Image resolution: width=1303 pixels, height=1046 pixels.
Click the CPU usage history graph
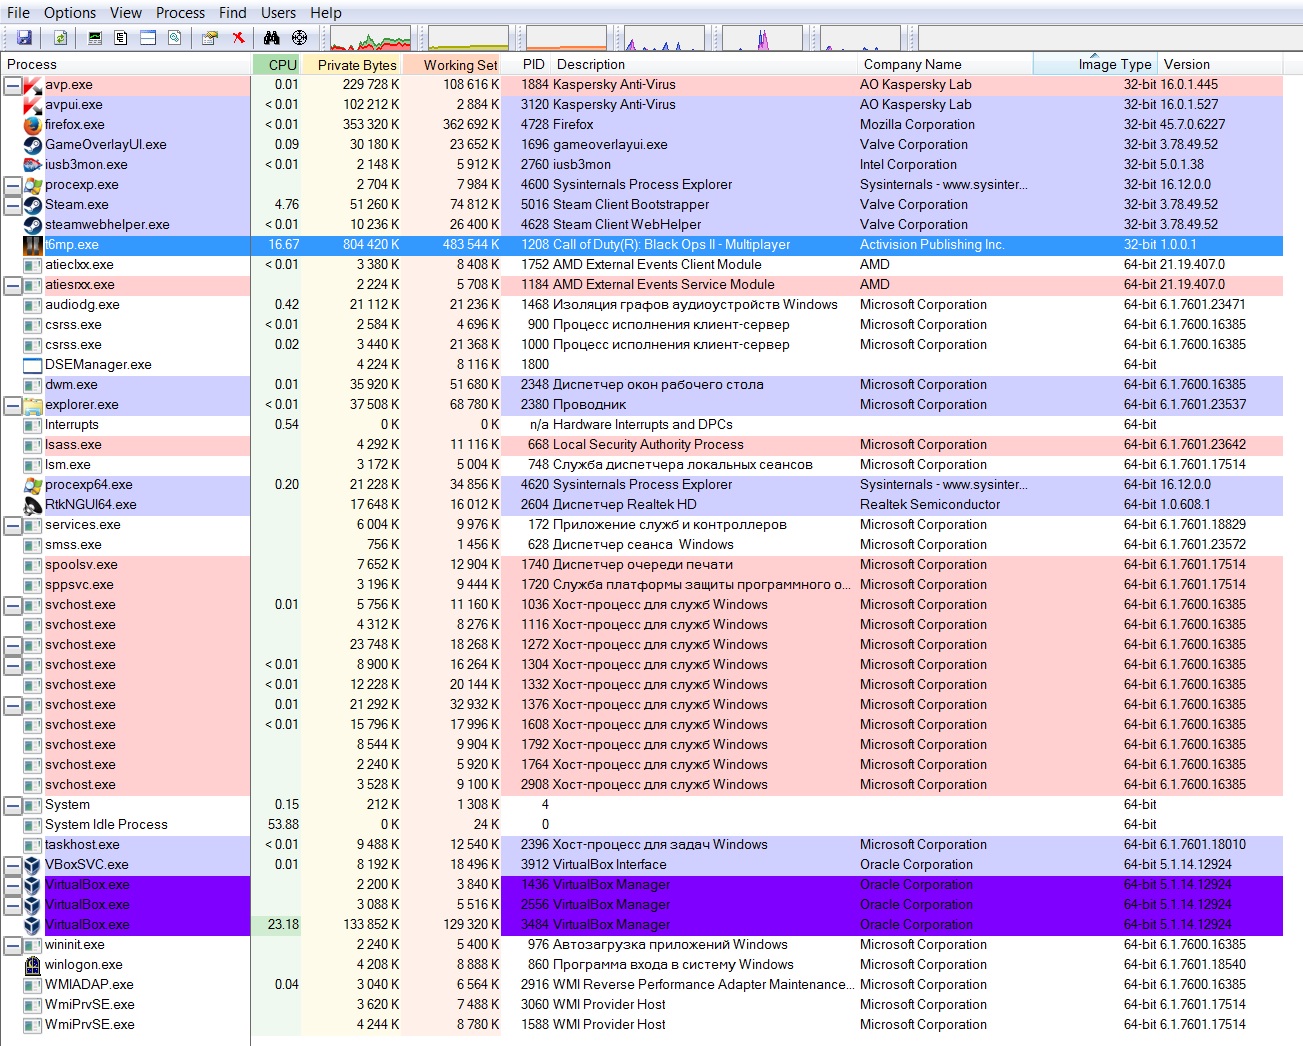(x=371, y=39)
